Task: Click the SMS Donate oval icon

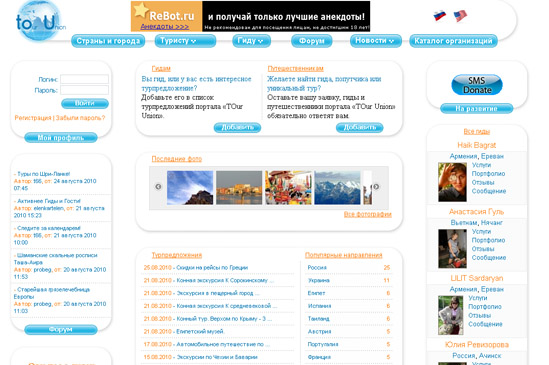Action: tap(477, 85)
